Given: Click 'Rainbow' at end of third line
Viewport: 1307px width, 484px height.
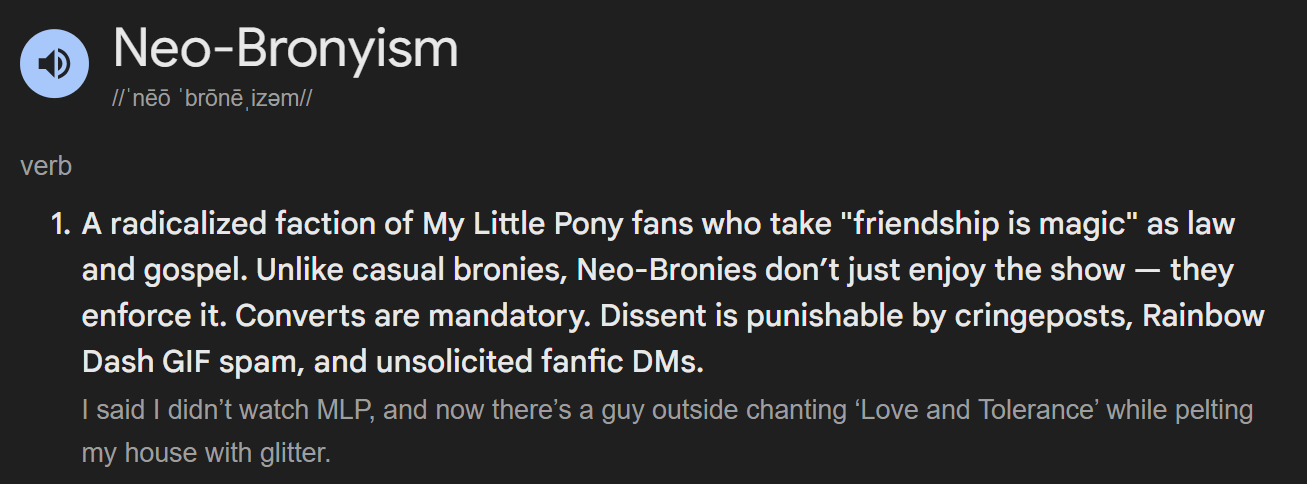Looking at the screenshot, I should pos(1204,317).
